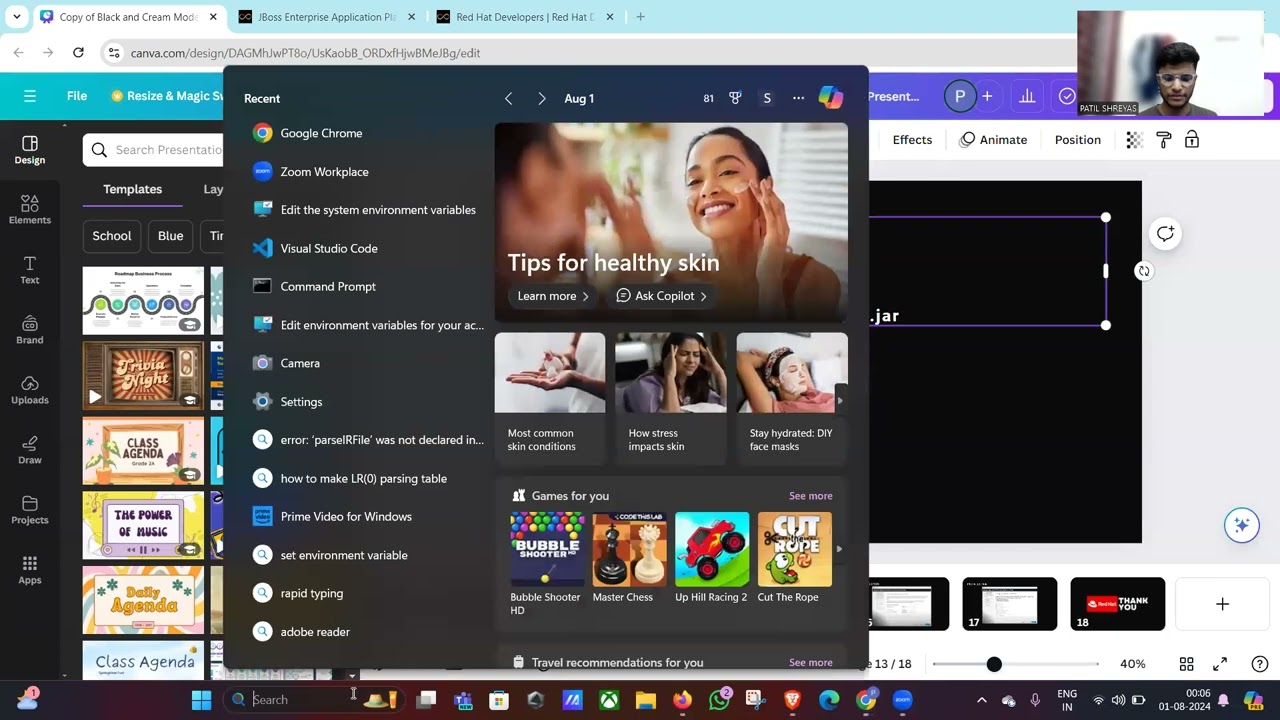Screen dimensions: 1280x720
Task: Open Effects in Canva toolbar
Action: (912, 140)
